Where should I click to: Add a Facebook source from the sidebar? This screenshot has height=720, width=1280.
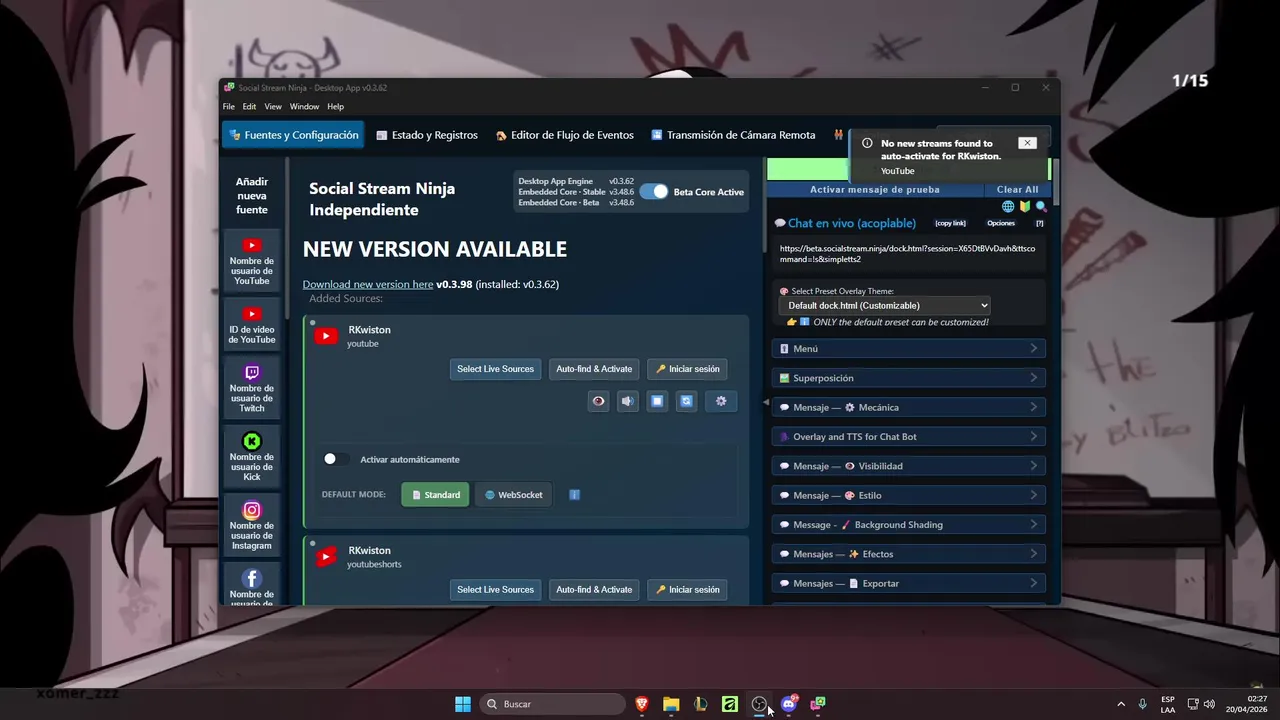tap(252, 586)
